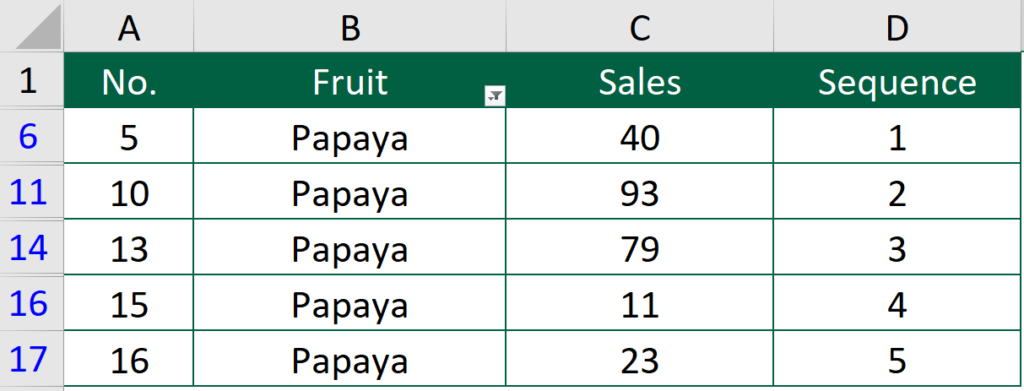
Task: Select column D header
Action: 899,26
